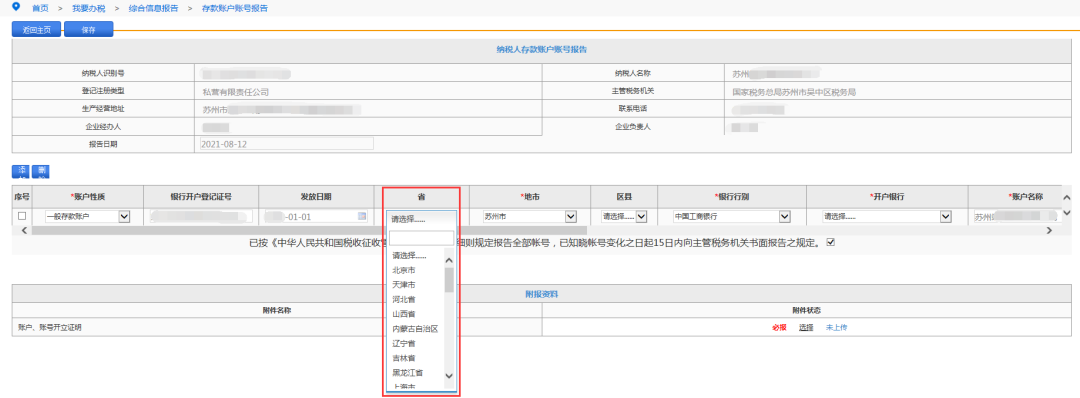Image resolution: width=1080 pixels, height=398 pixels.
Task: Open the calendar icon in 发放日期 field
Action: coord(362,216)
